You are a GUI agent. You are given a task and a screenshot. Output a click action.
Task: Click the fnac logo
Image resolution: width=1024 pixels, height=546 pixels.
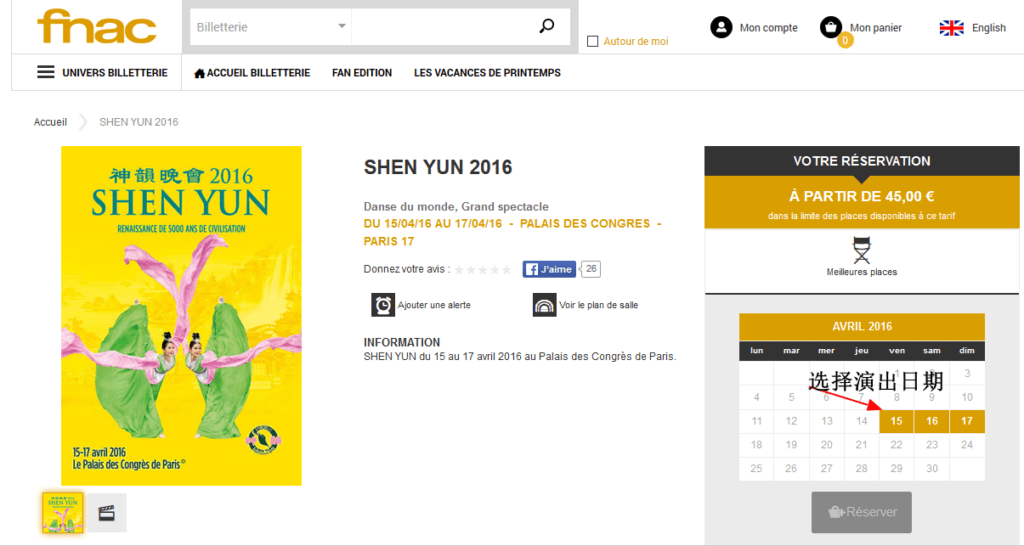click(x=97, y=27)
